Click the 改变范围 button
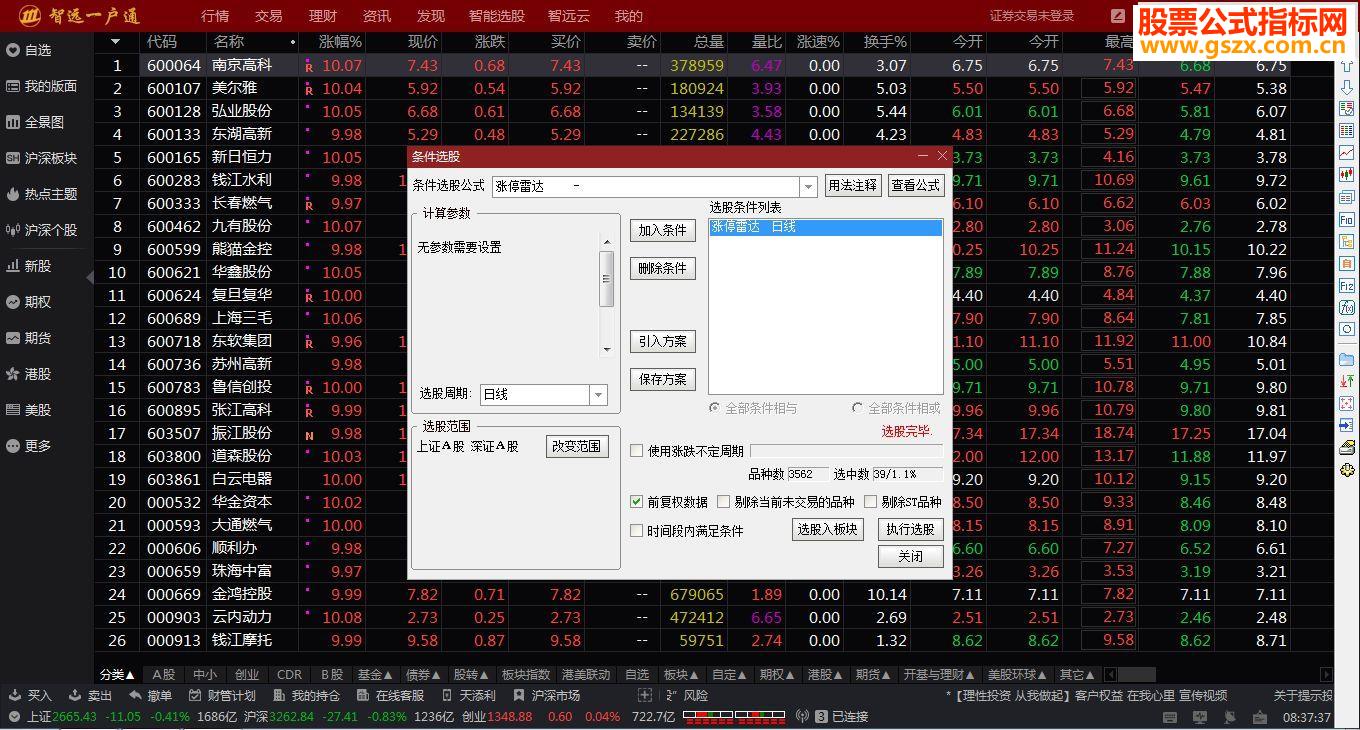This screenshot has width=1360, height=730. (577, 447)
